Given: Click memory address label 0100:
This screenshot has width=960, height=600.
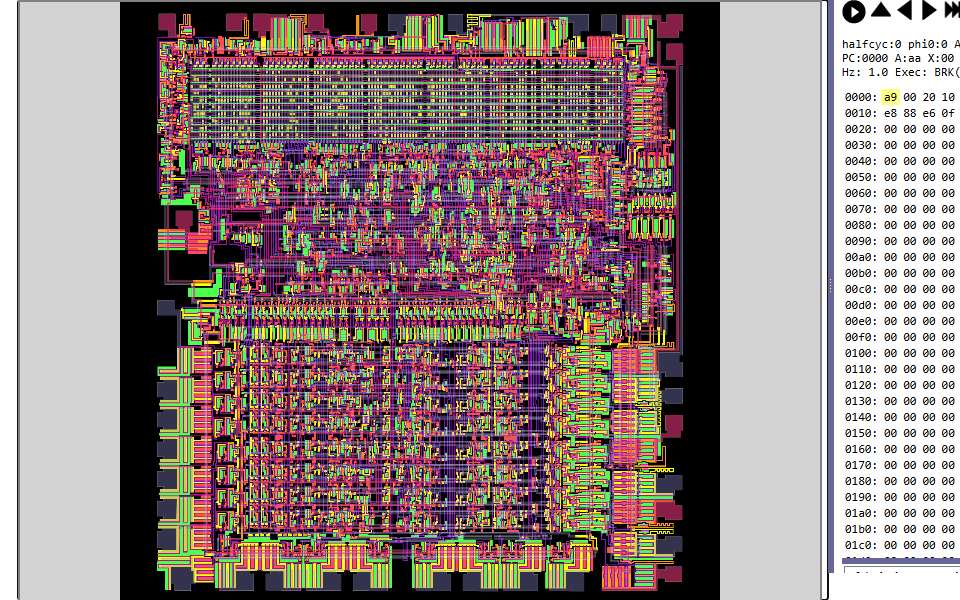Looking at the screenshot, I should (861, 353).
